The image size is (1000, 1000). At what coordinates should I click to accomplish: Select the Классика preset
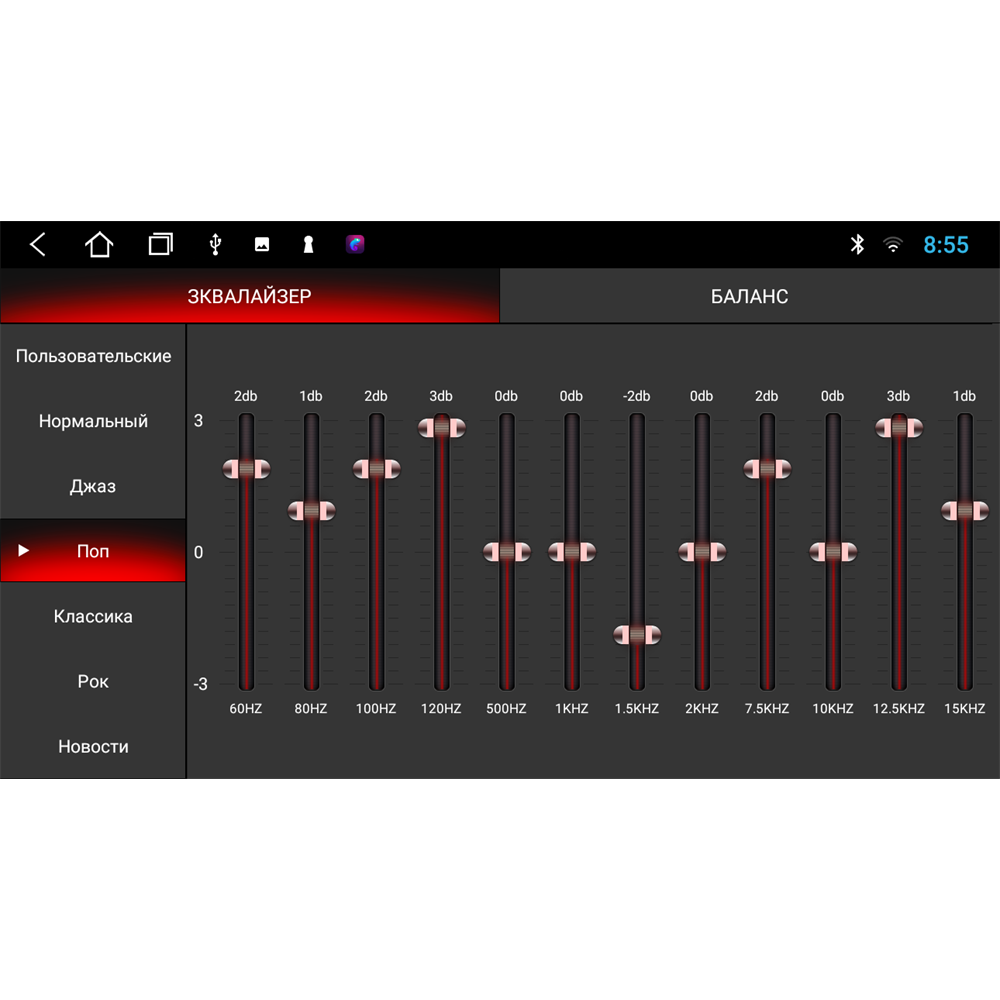(93, 616)
